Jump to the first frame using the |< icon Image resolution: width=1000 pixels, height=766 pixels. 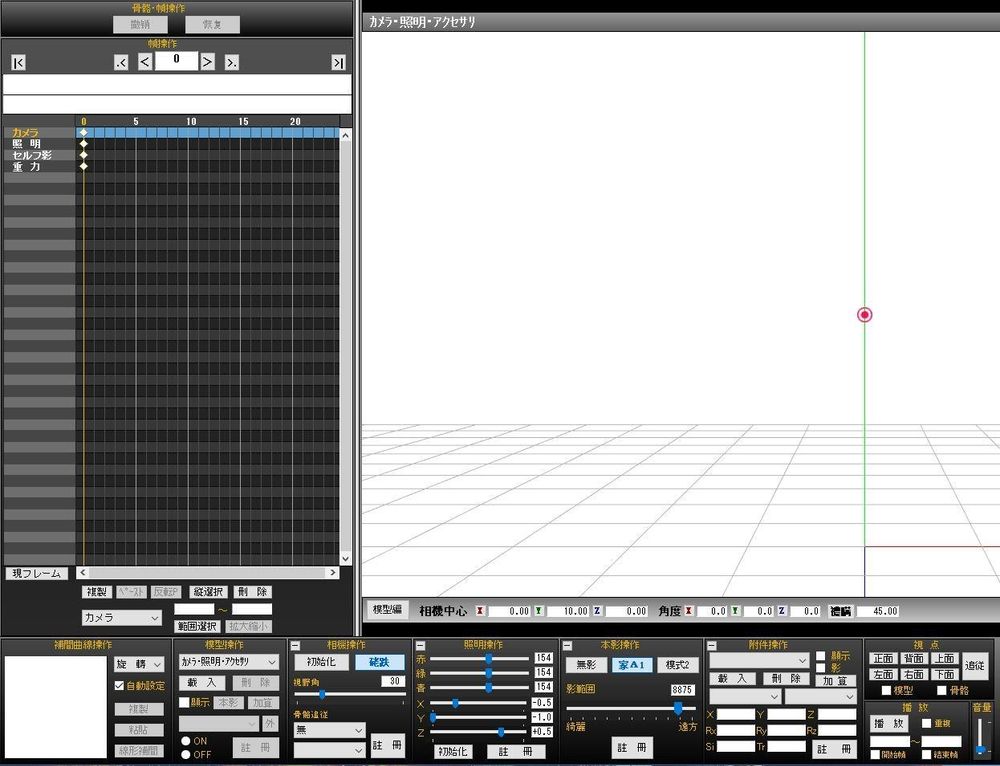click(18, 61)
